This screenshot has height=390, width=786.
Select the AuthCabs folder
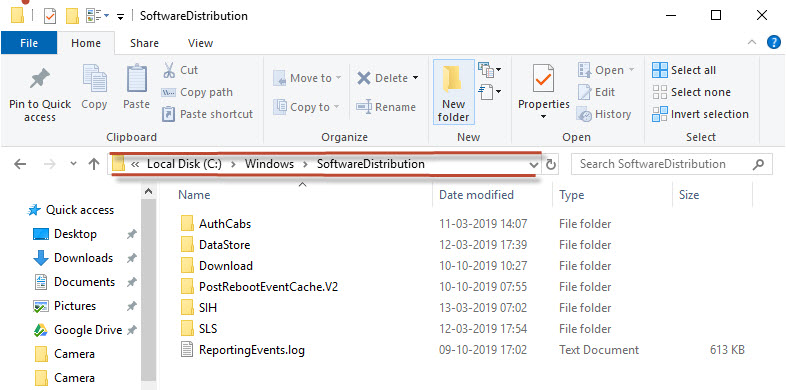click(x=216, y=224)
